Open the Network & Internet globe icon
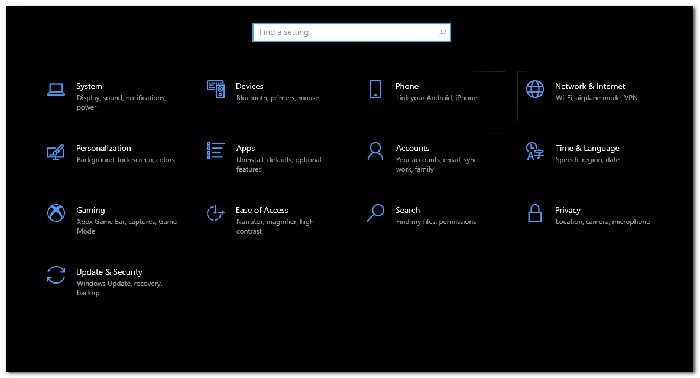This screenshot has width=700, height=378. 535,89
